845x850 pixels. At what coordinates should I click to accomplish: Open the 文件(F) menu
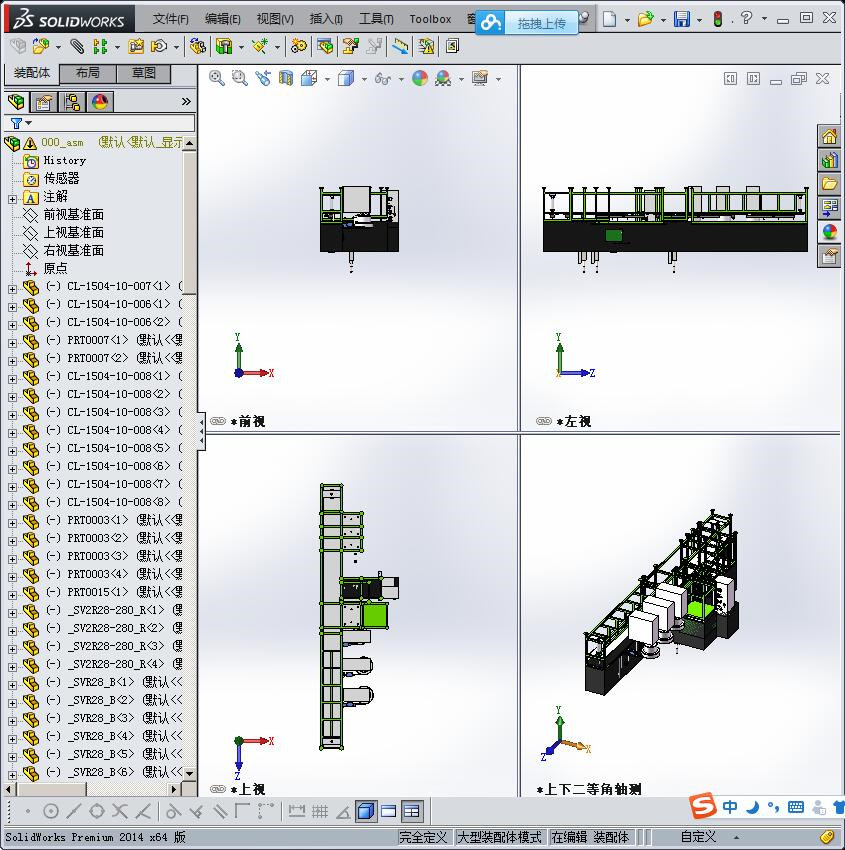[170, 19]
